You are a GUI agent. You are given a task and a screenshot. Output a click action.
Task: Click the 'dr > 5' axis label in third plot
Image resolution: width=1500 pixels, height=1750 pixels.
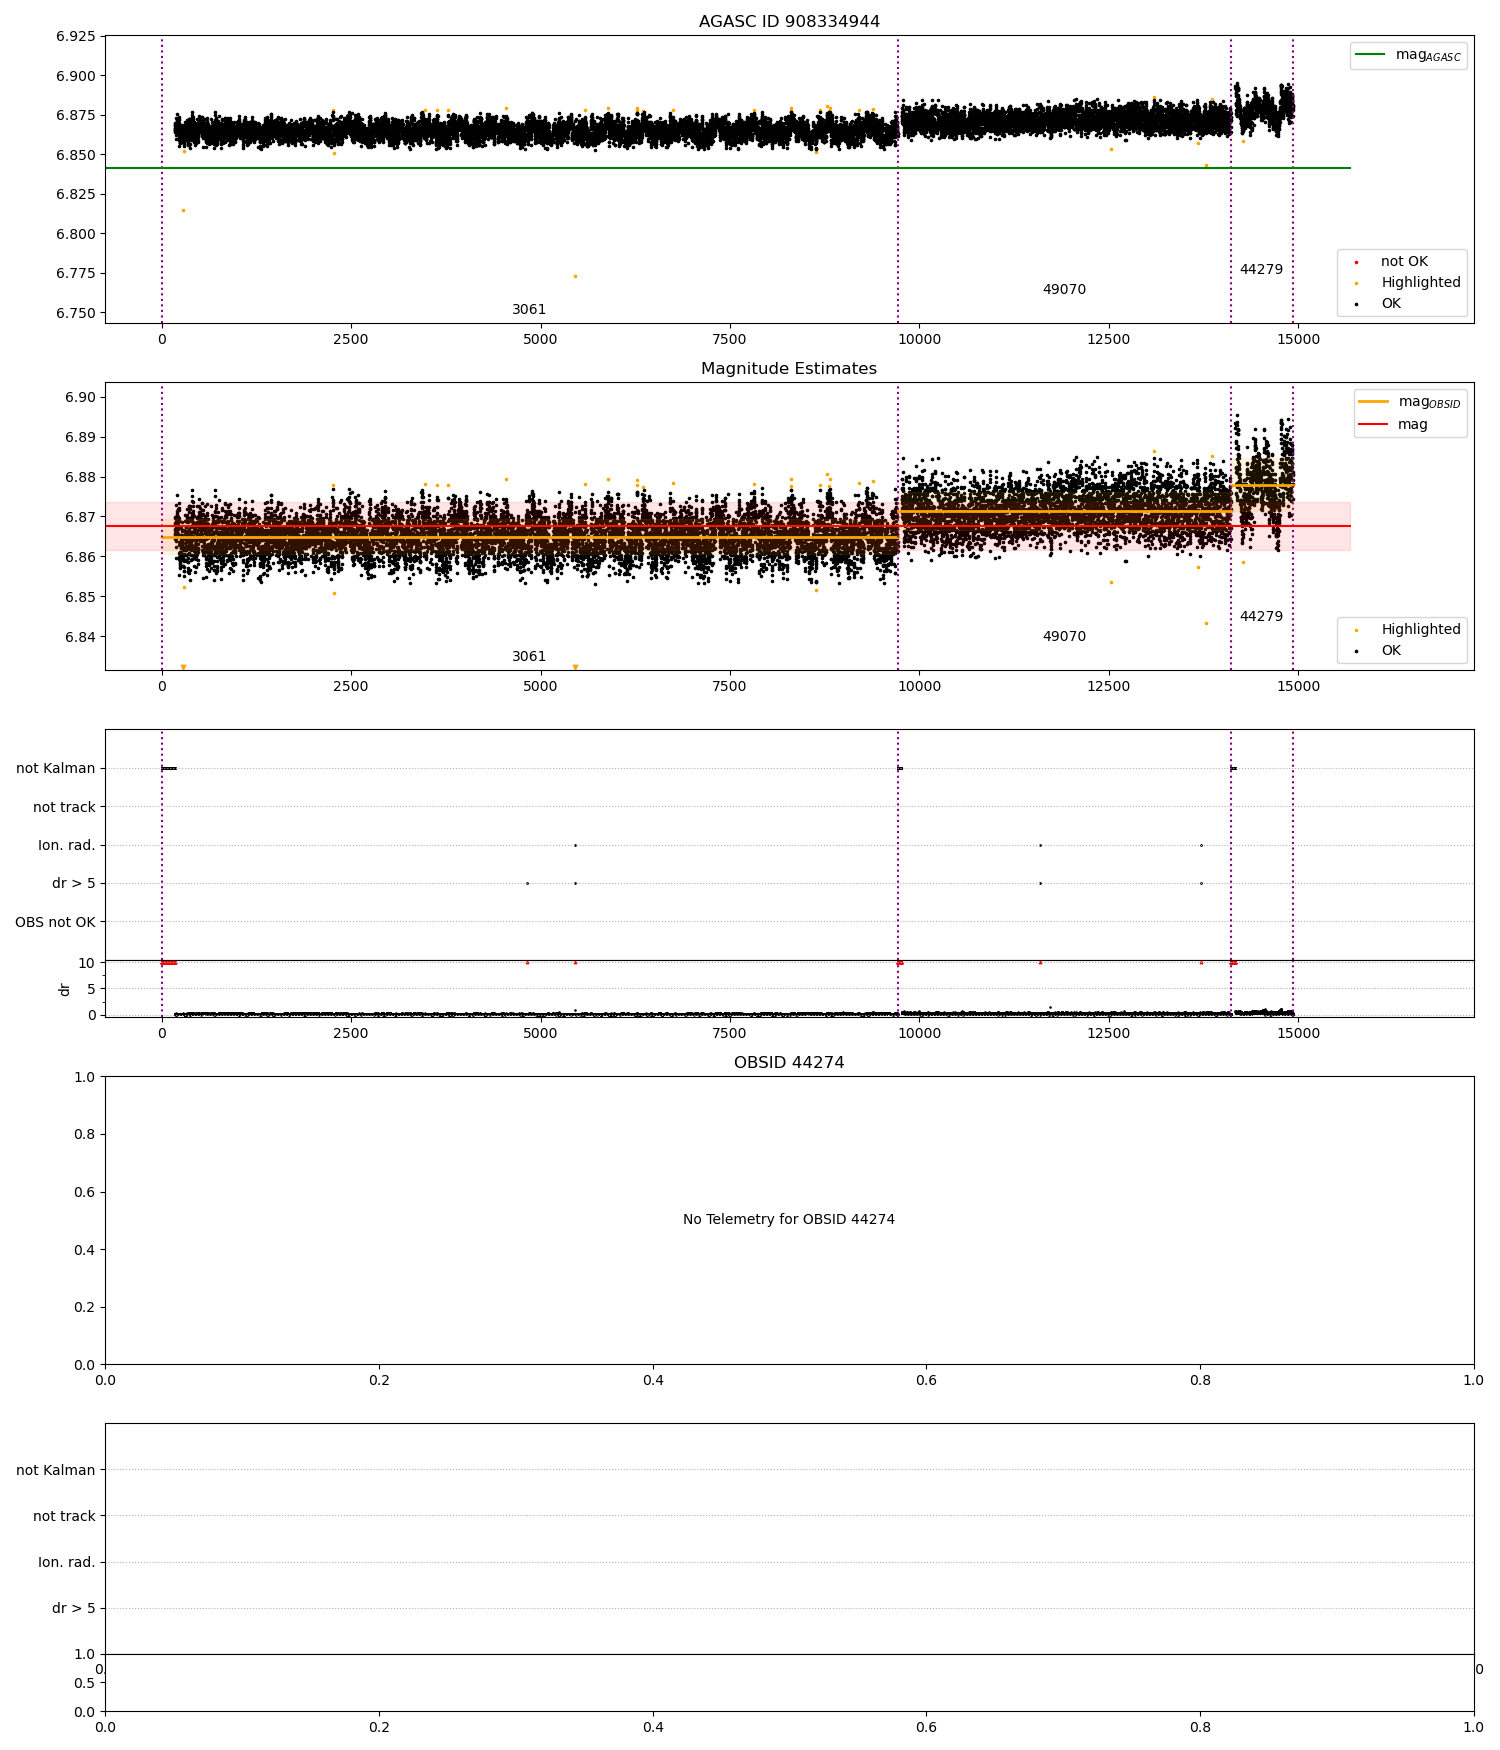click(x=74, y=884)
